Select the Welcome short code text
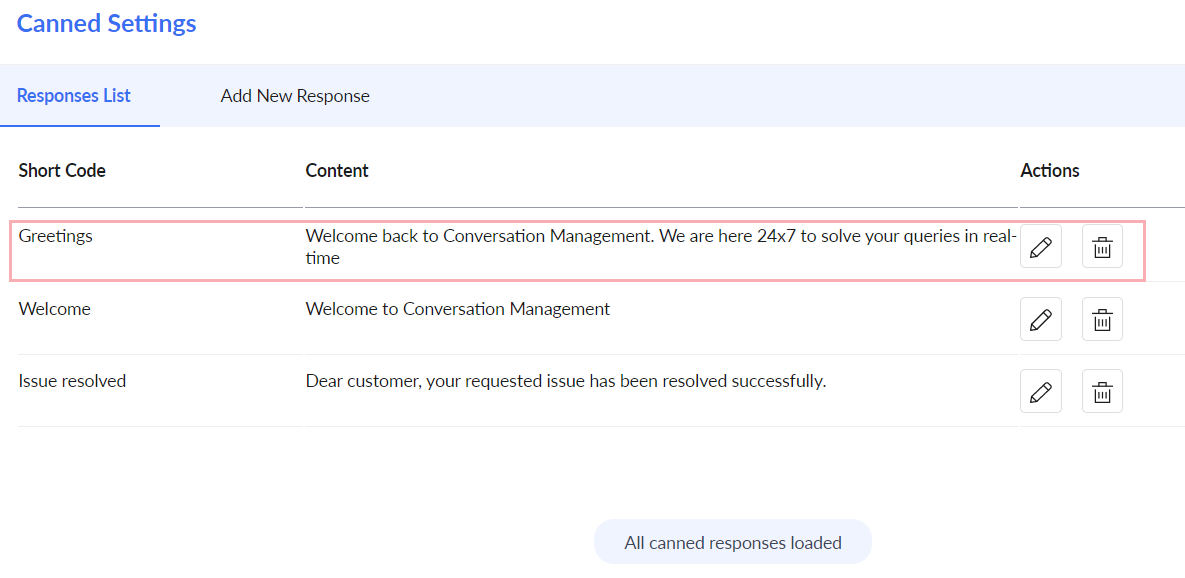The width and height of the screenshot is (1185, 578). [x=54, y=308]
